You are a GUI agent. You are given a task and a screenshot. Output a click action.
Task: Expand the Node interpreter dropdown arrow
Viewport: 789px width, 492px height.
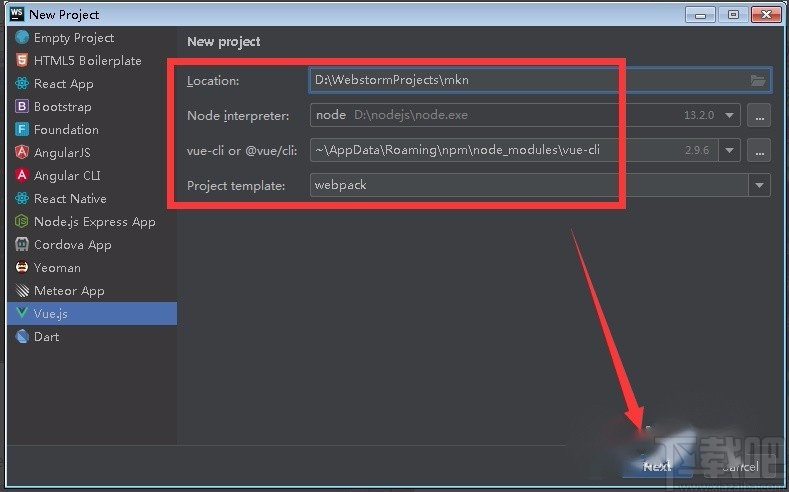(x=729, y=115)
